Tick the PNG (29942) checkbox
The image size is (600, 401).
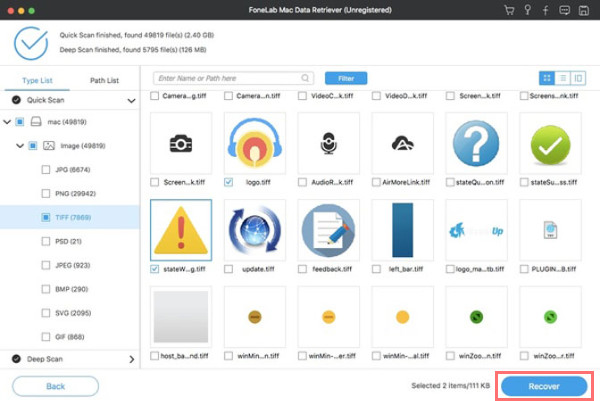46,194
